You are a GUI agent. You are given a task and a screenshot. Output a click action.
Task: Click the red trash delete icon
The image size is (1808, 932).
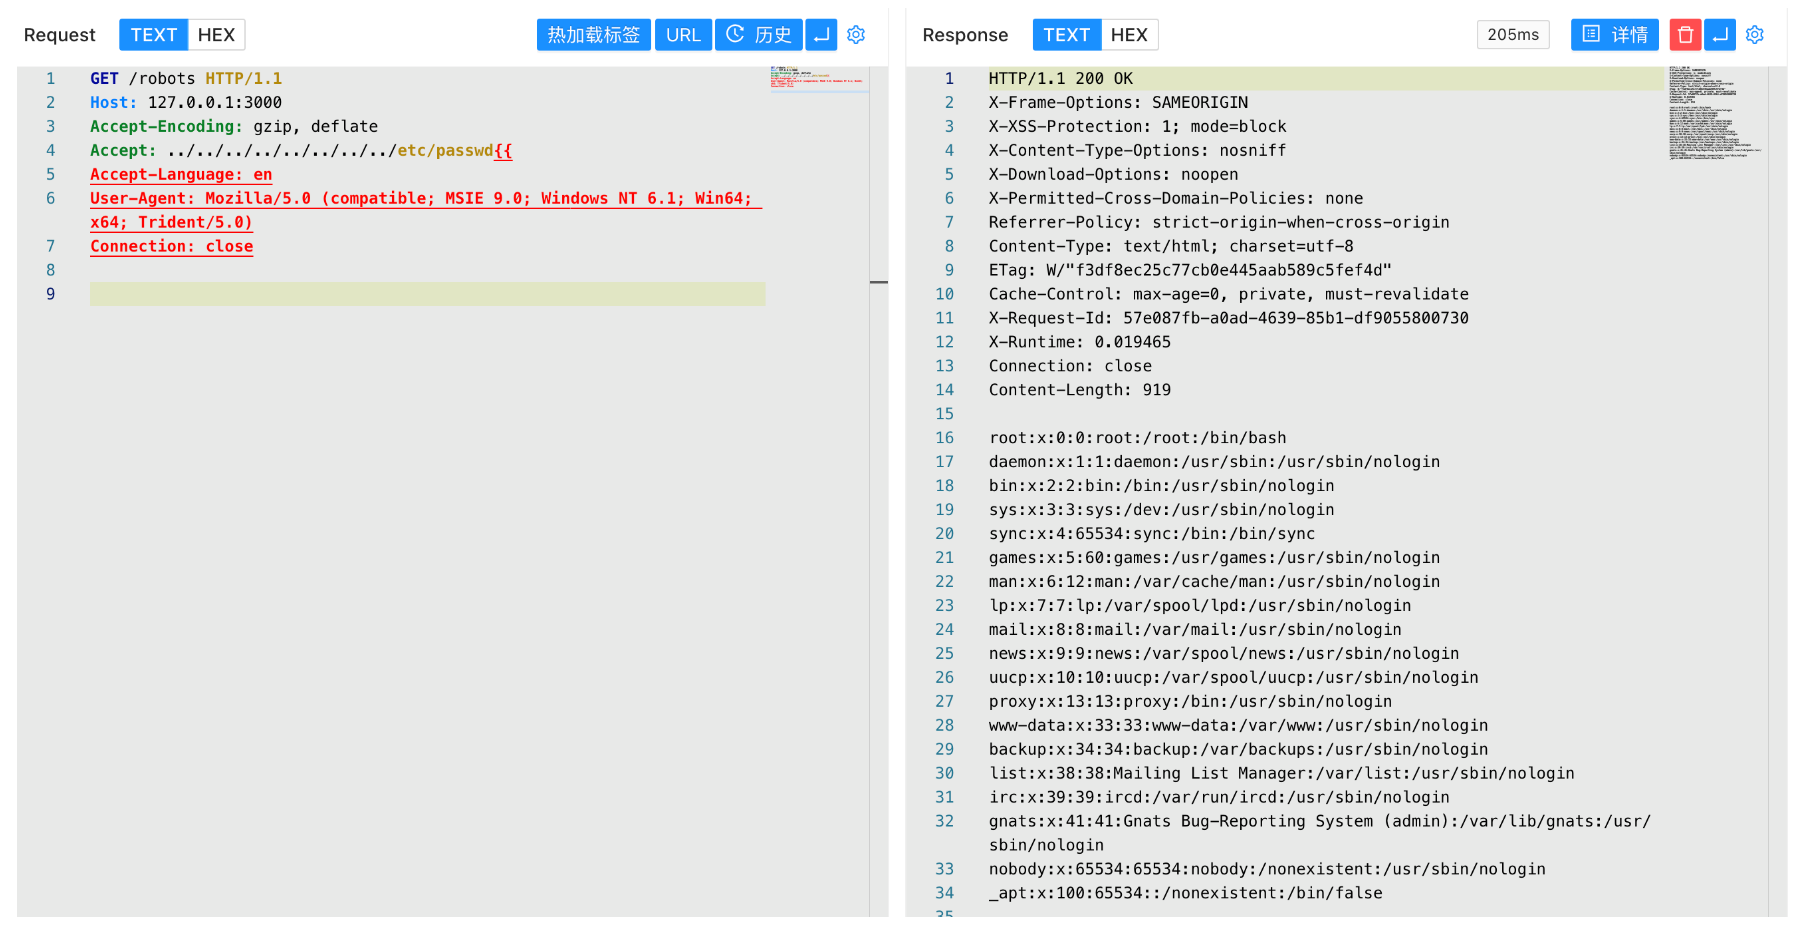[1685, 35]
